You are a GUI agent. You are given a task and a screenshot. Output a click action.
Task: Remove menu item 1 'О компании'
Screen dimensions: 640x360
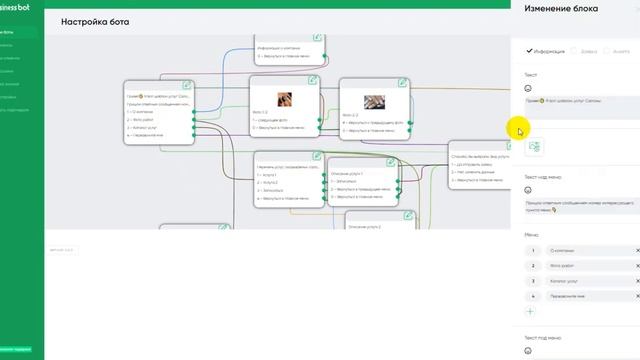[x=638, y=250]
